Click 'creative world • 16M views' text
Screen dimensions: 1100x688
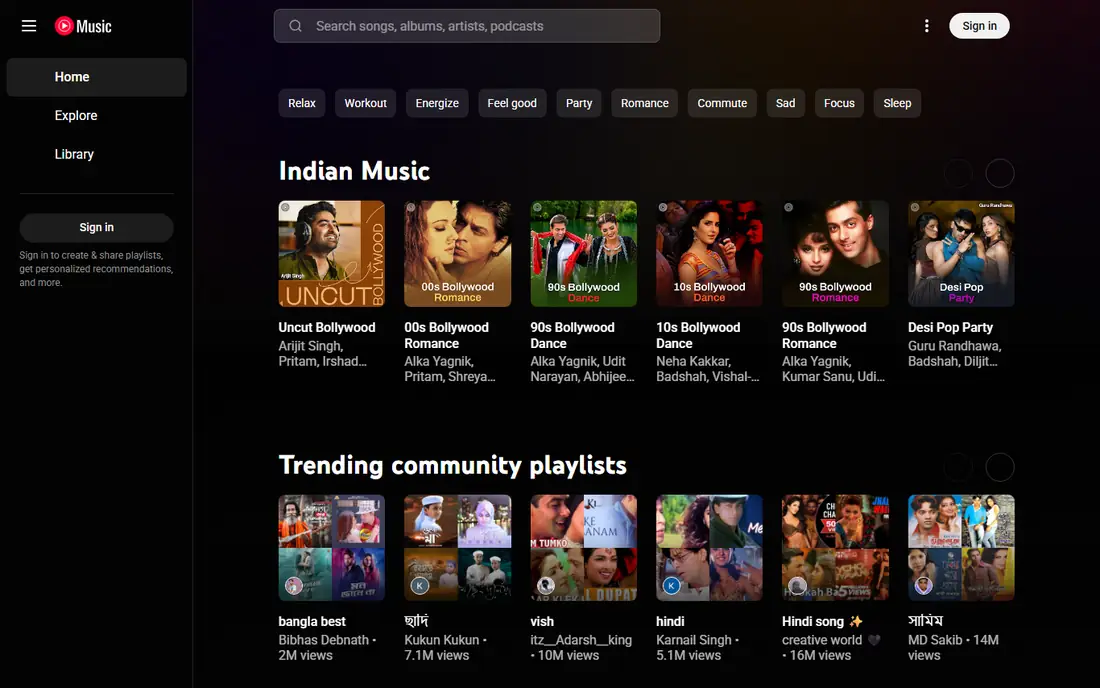point(831,647)
